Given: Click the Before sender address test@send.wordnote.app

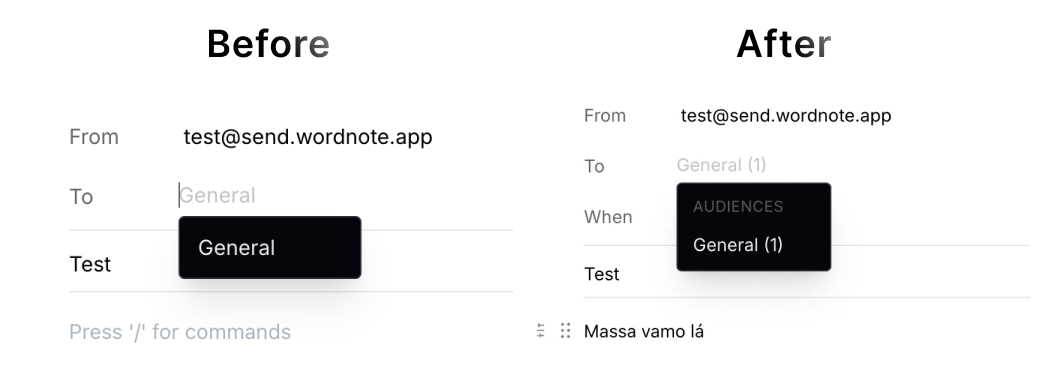Looking at the screenshot, I should click(x=307, y=137).
